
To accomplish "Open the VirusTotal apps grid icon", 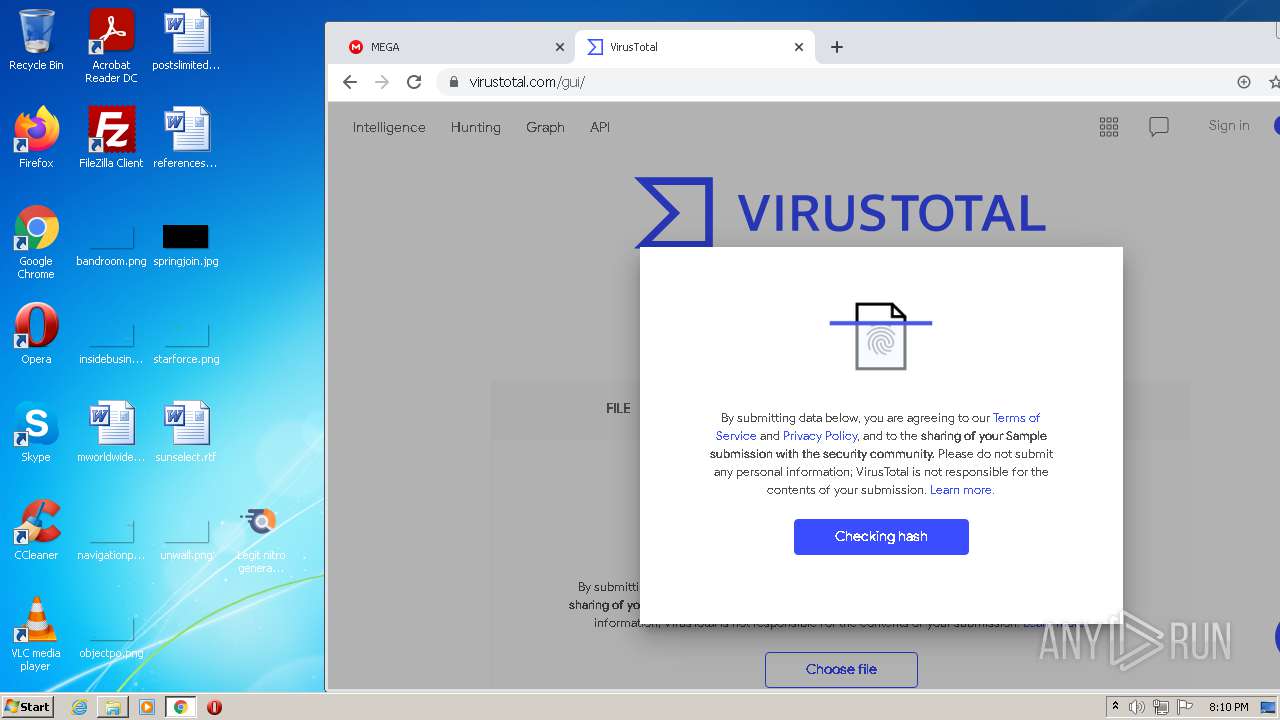I will point(1109,126).
